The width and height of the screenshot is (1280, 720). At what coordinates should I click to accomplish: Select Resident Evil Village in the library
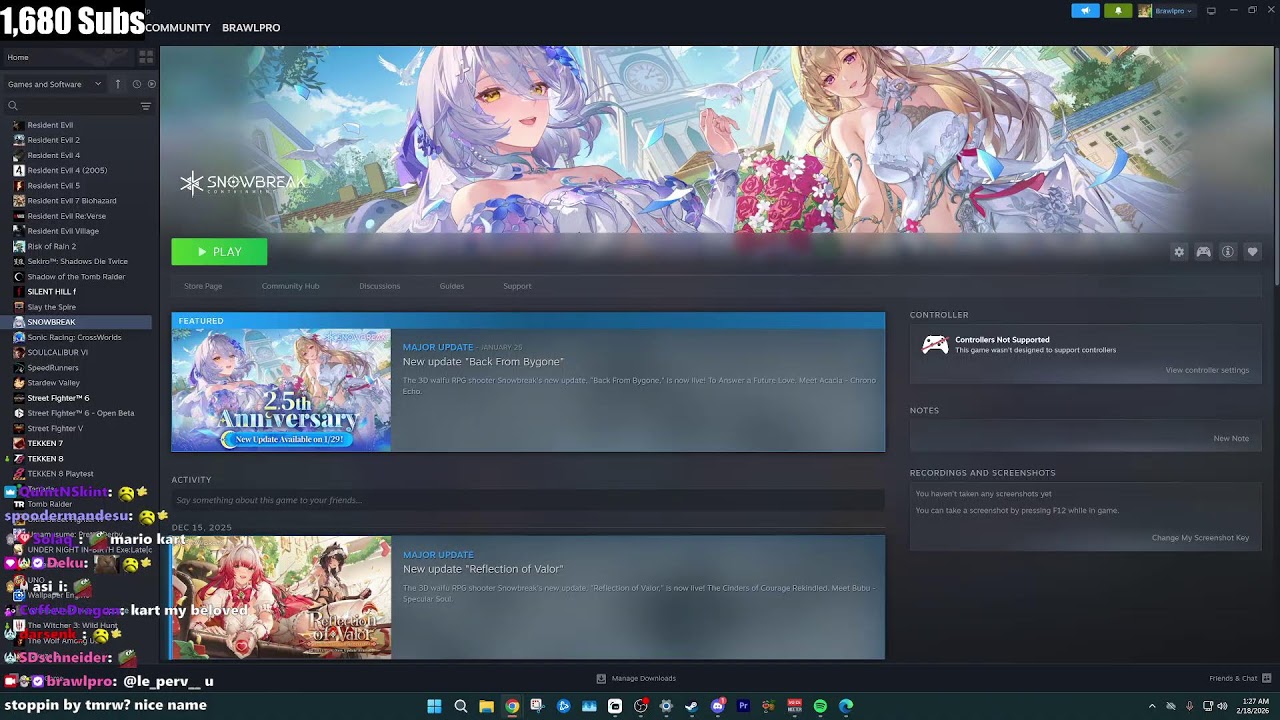63,231
